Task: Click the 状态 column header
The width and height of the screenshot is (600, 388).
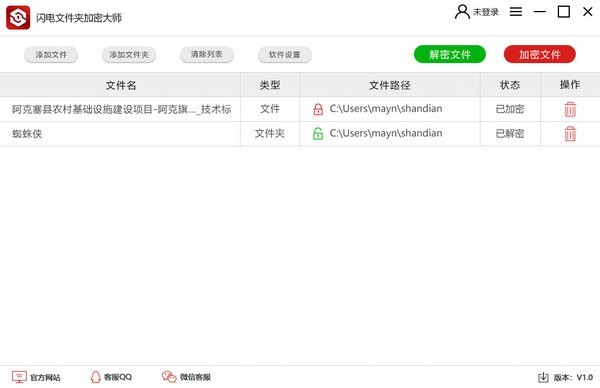Action: tap(510, 85)
